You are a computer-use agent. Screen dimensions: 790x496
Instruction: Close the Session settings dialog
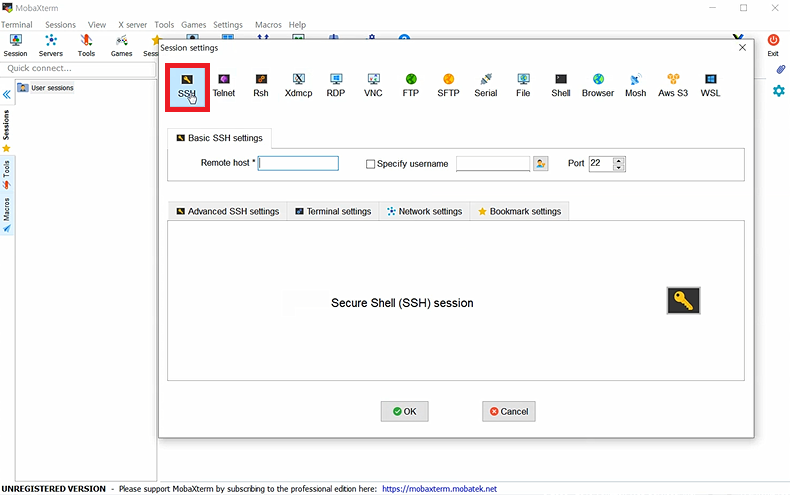coord(742,47)
